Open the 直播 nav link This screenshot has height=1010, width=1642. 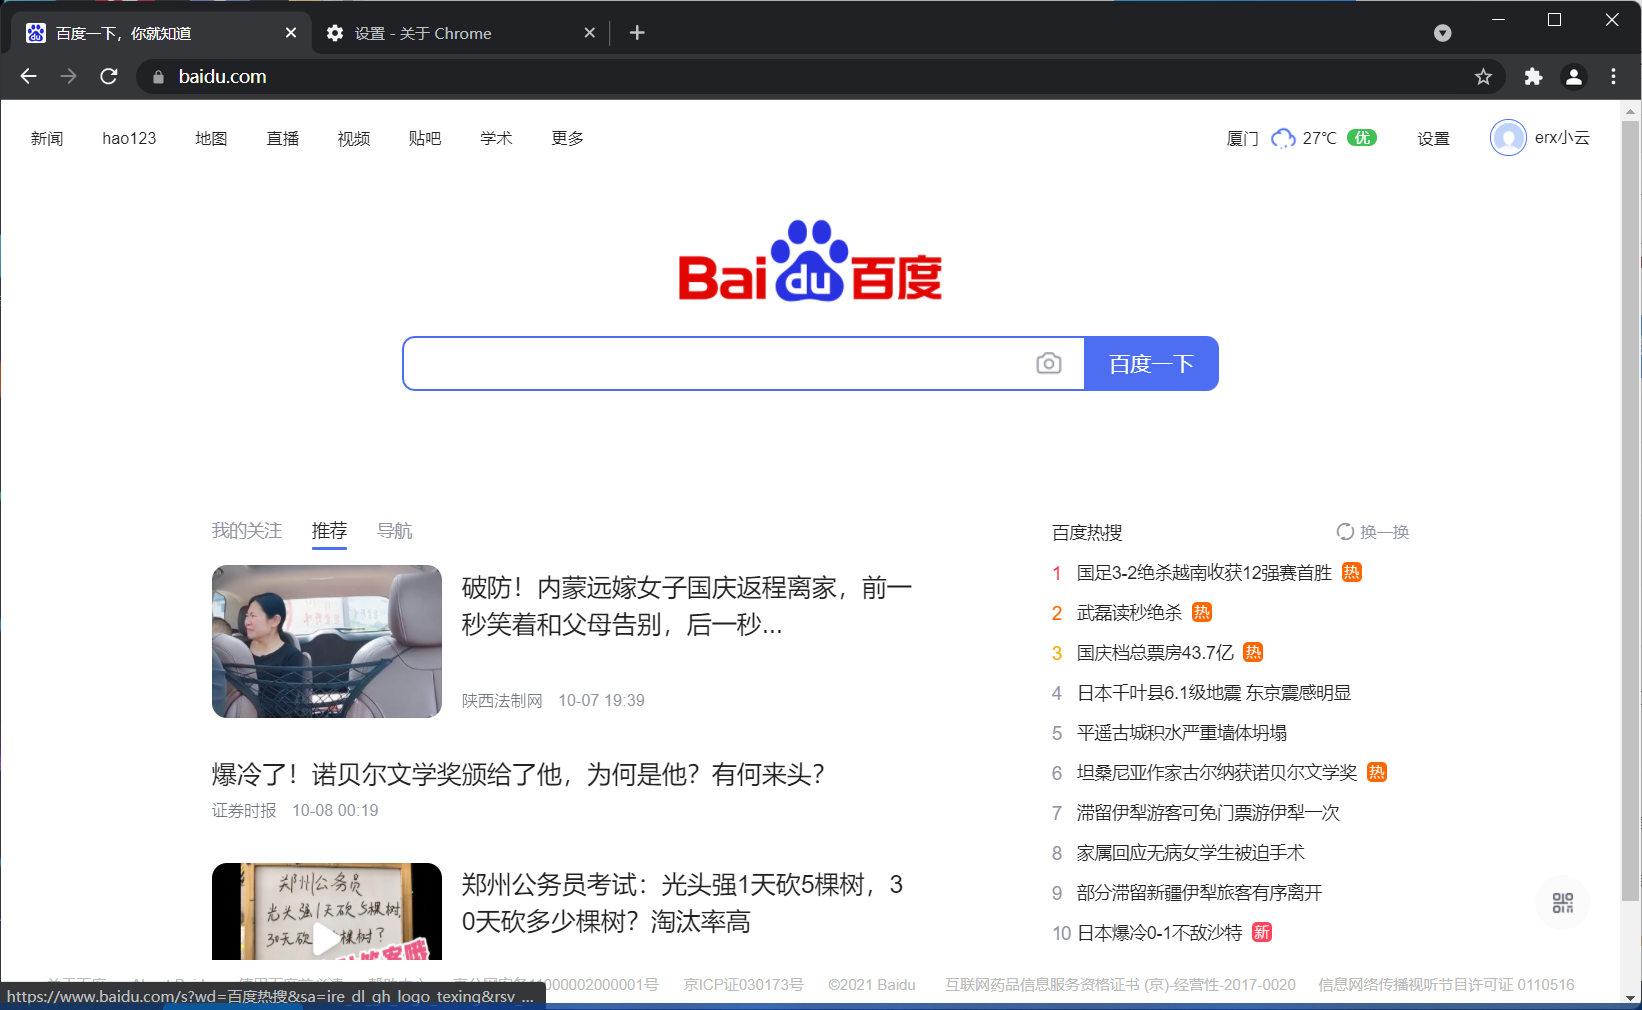point(283,138)
